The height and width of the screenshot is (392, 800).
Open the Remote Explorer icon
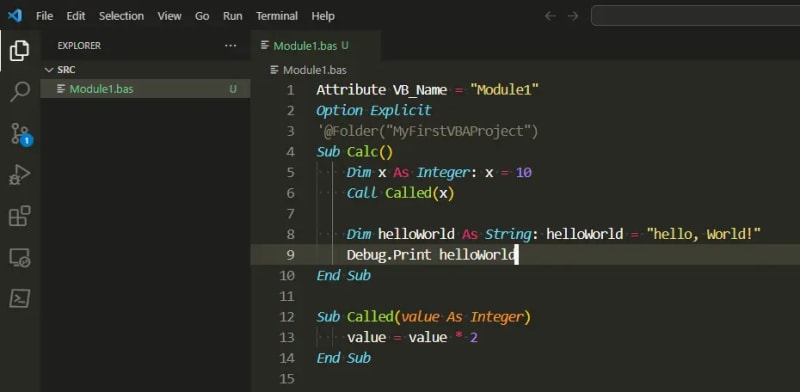pyautogui.click(x=19, y=258)
